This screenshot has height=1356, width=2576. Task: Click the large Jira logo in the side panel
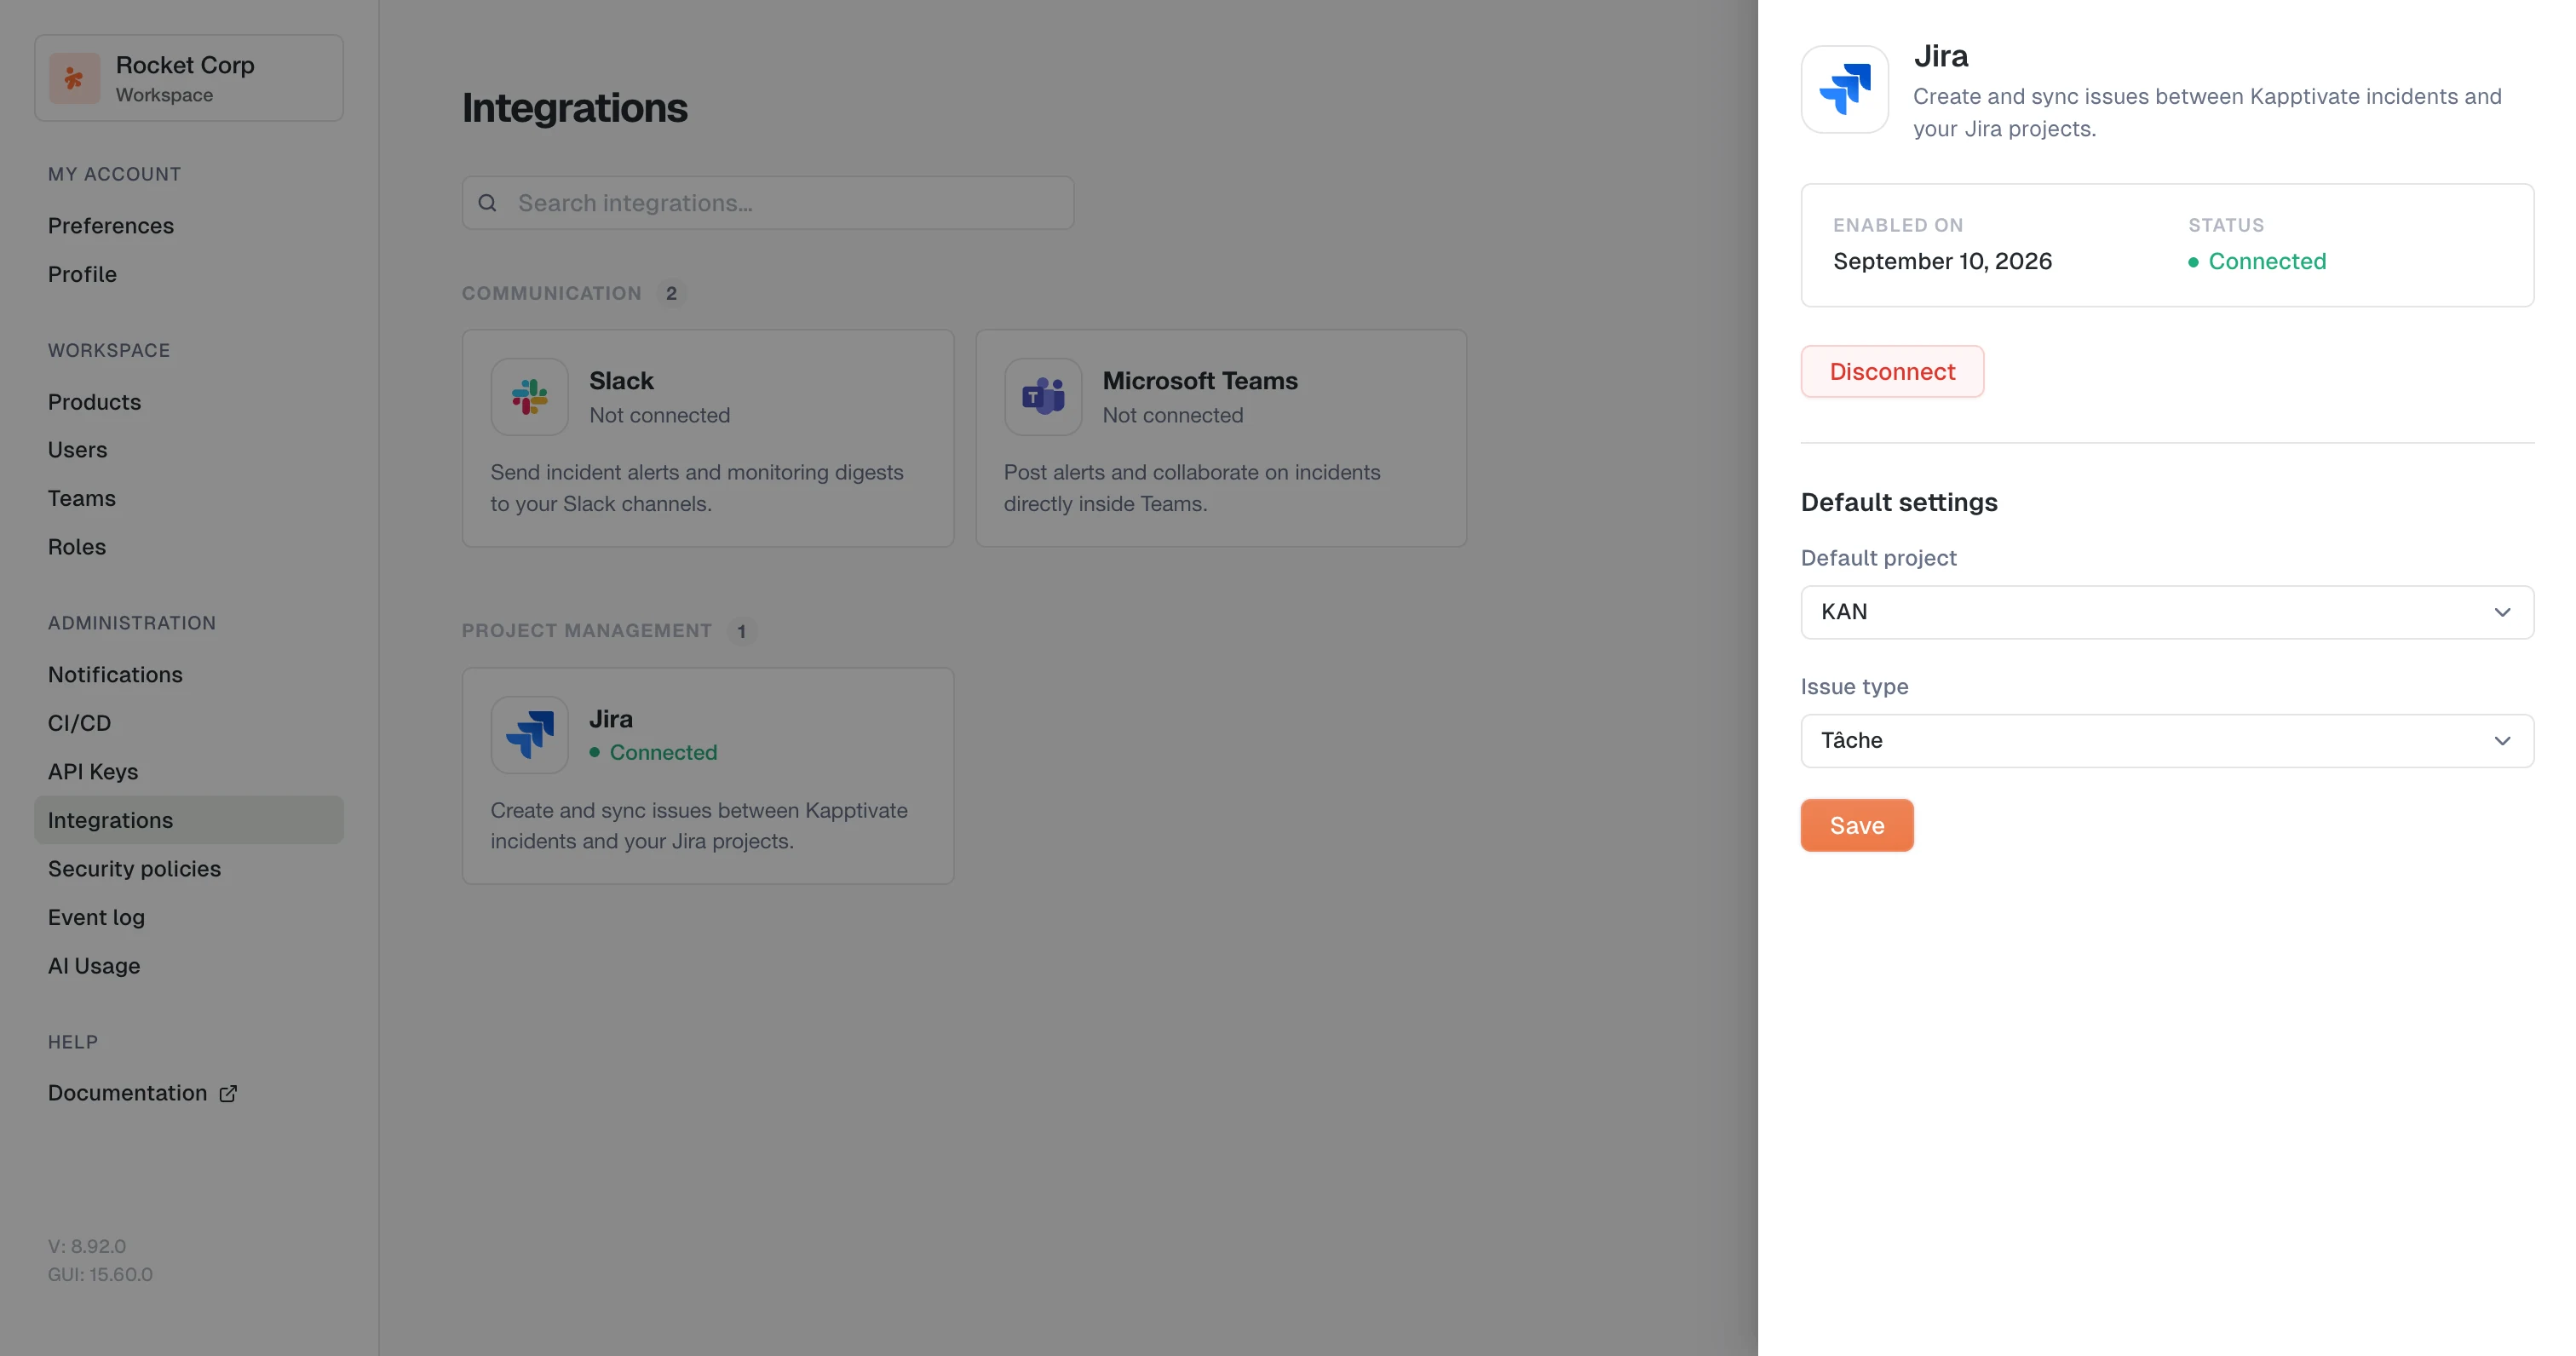1845,89
